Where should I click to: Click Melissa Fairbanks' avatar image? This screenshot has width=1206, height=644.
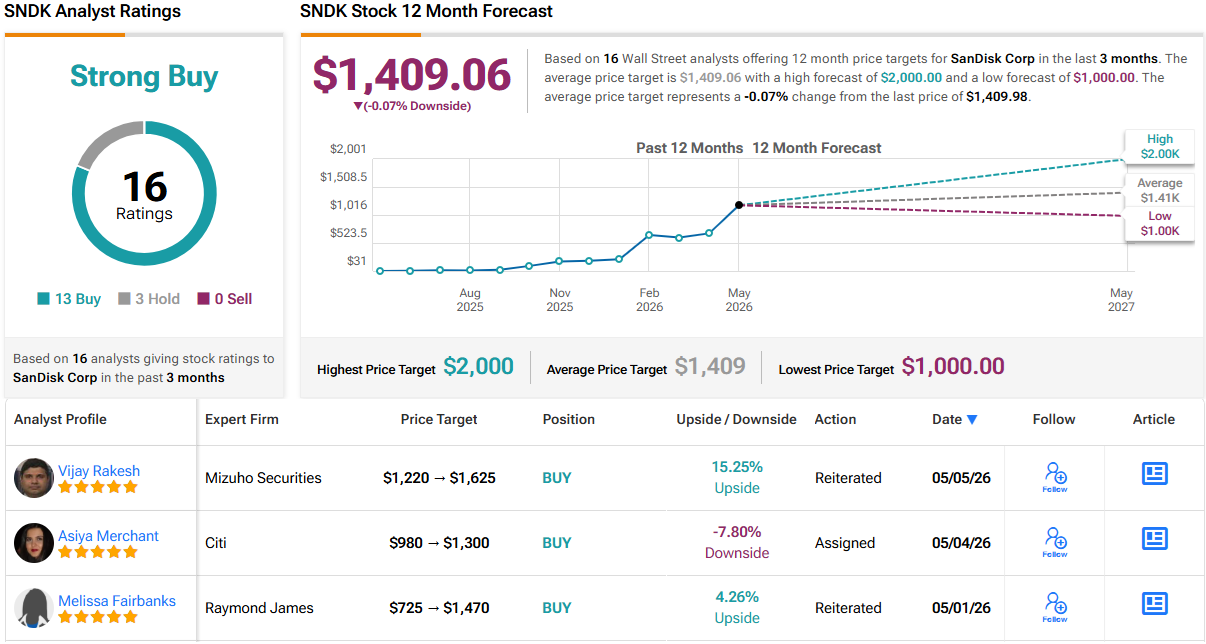pyautogui.click(x=34, y=608)
